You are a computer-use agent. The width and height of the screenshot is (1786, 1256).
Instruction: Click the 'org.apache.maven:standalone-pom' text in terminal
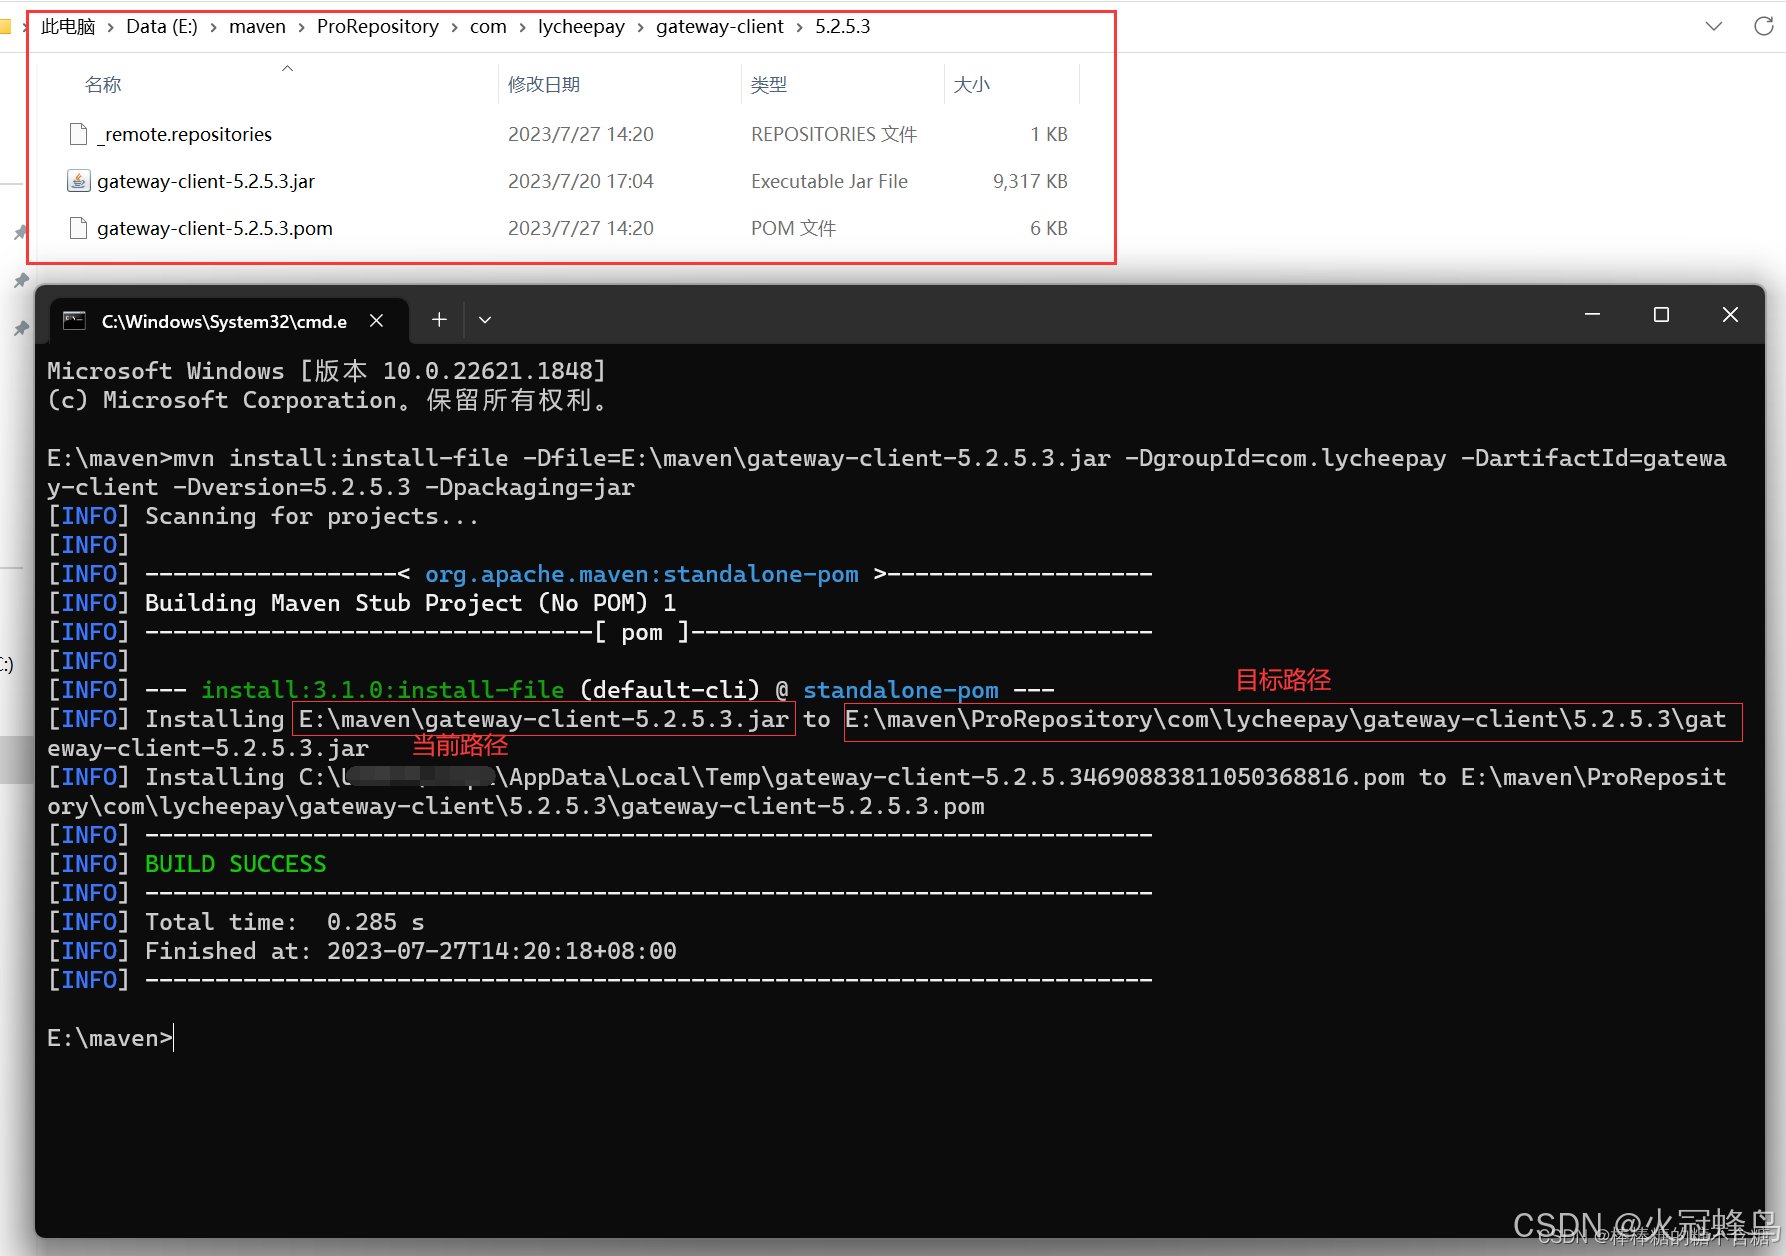pyautogui.click(x=642, y=574)
